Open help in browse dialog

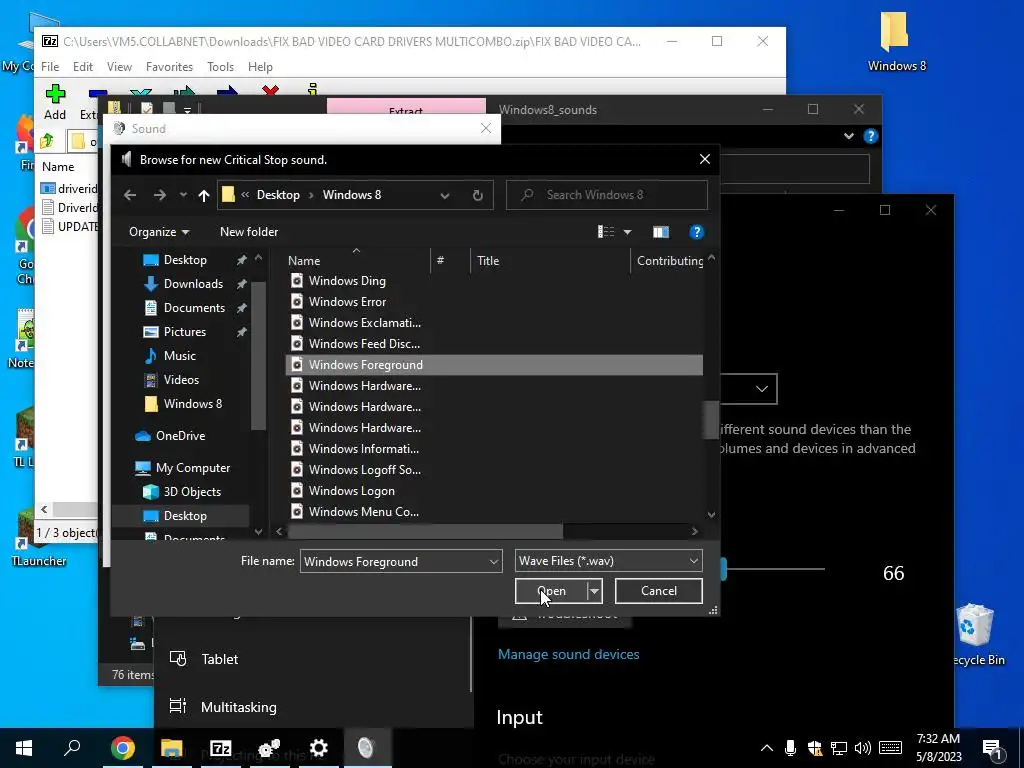point(697,232)
